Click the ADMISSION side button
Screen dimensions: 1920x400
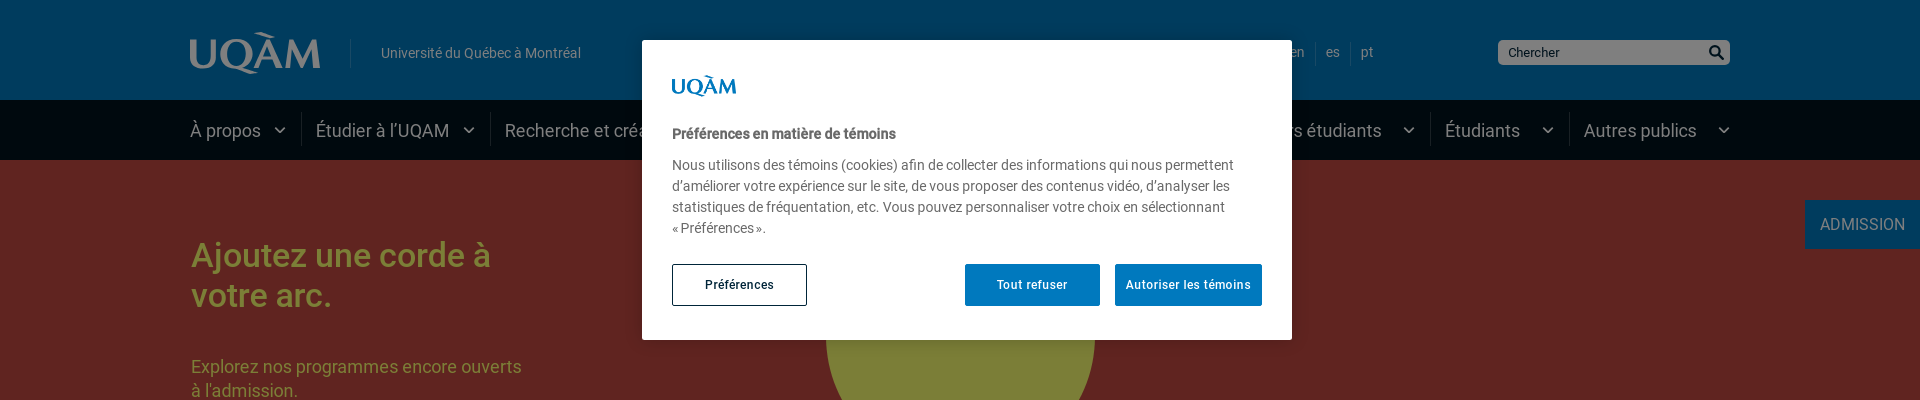1862,225
